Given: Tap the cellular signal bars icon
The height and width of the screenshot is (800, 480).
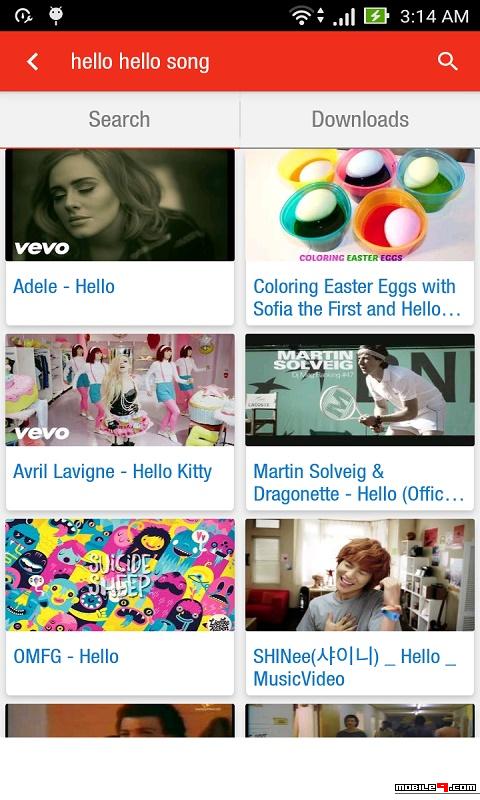Looking at the screenshot, I should [344, 17].
